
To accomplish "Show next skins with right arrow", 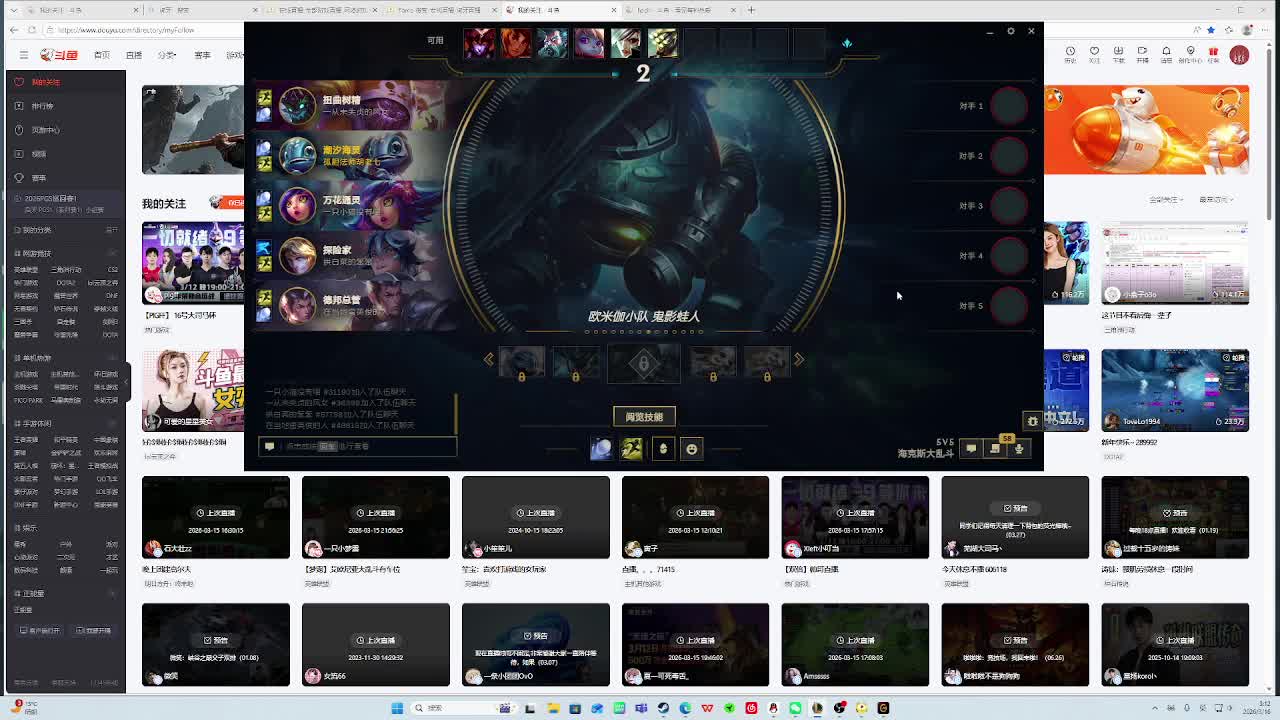I will tap(798, 359).
